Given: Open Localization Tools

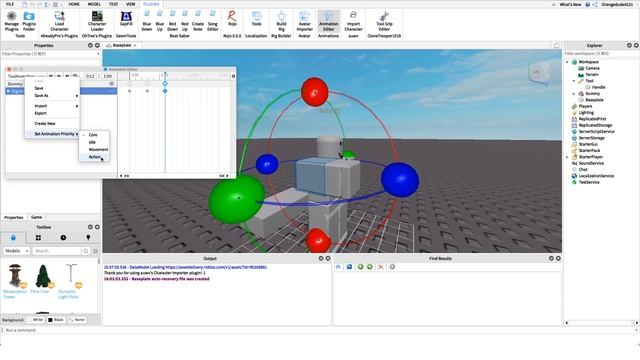Looking at the screenshot, I should [x=256, y=19].
